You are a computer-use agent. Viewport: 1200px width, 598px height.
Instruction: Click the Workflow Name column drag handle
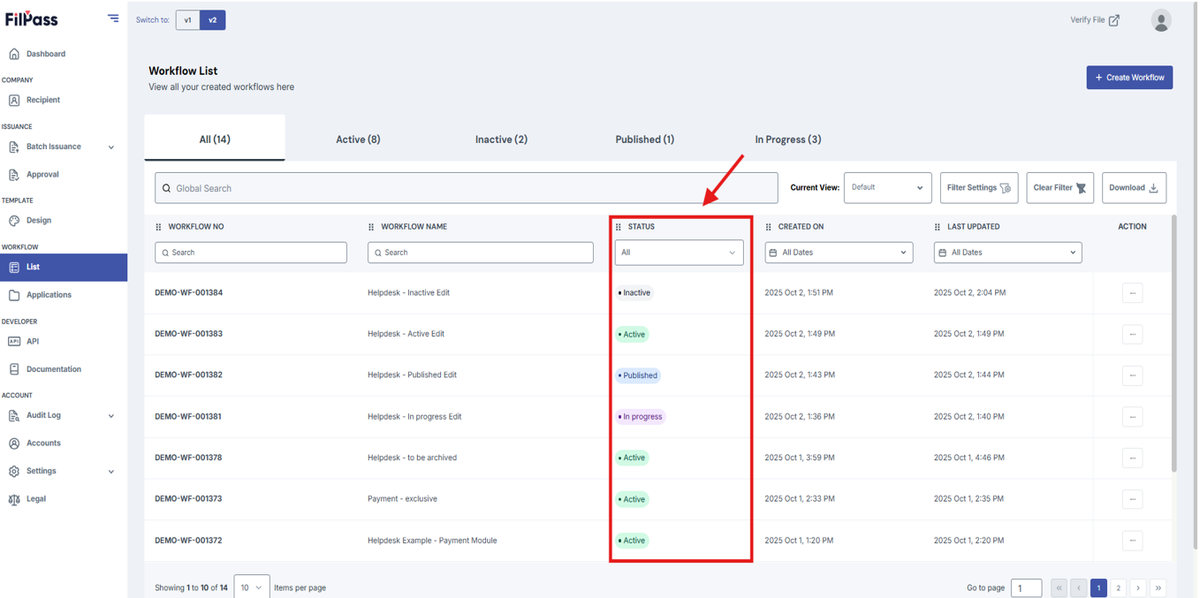point(372,227)
